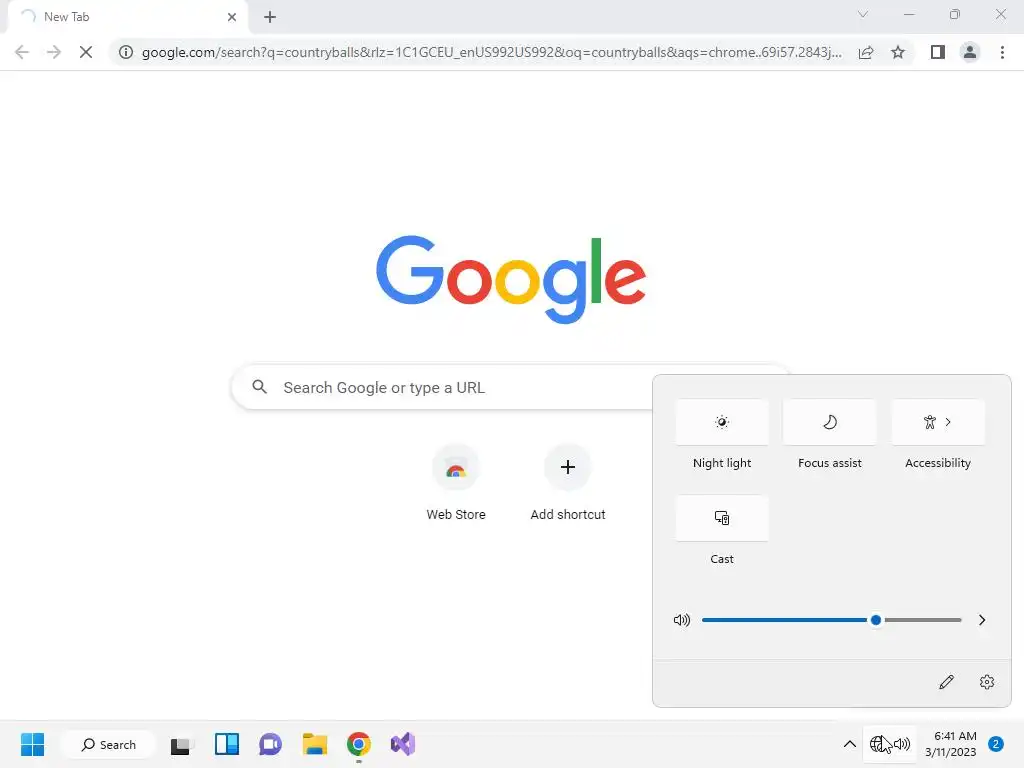Open Task View on the taskbar
The height and width of the screenshot is (768, 1024).
point(182,744)
